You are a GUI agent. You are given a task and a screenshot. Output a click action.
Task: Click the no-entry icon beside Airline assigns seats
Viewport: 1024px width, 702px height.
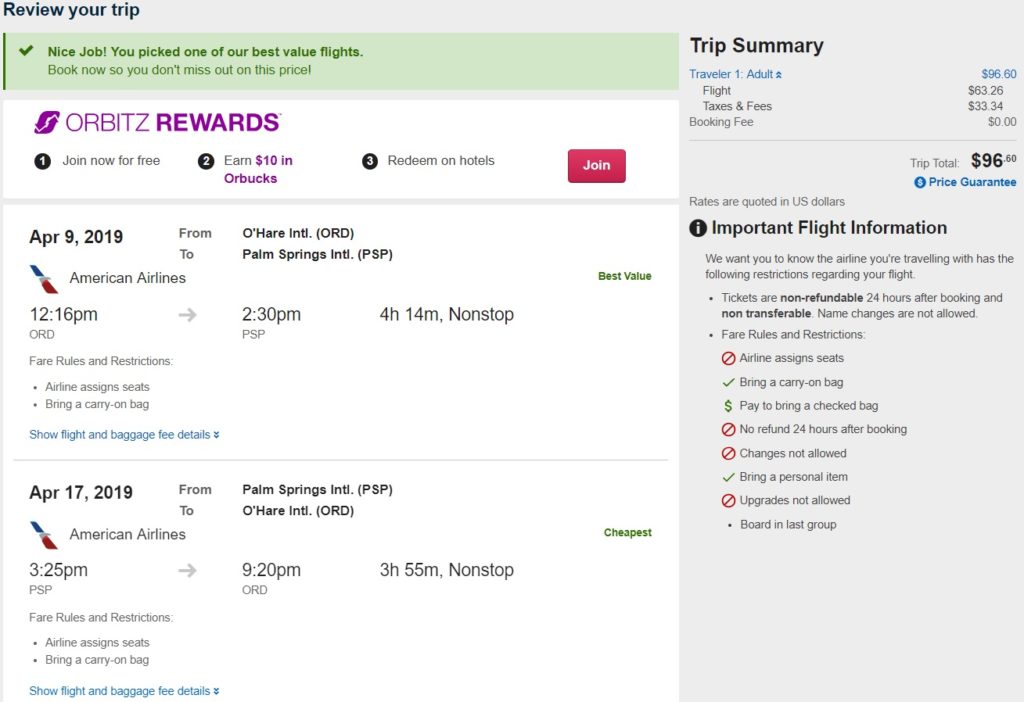click(x=728, y=359)
